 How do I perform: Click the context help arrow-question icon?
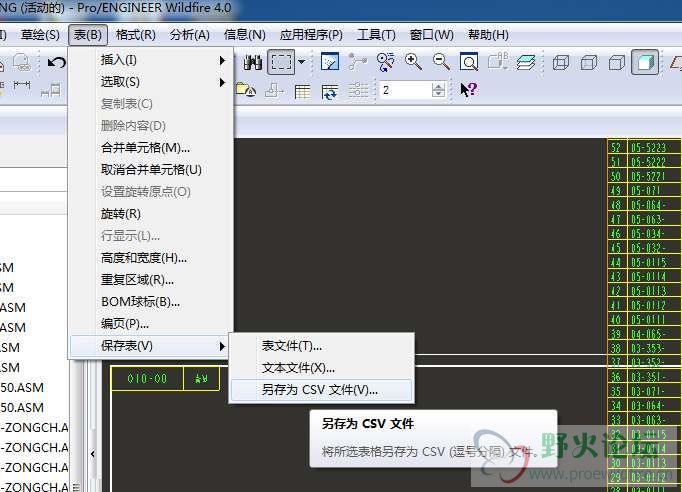pyautogui.click(x=469, y=90)
